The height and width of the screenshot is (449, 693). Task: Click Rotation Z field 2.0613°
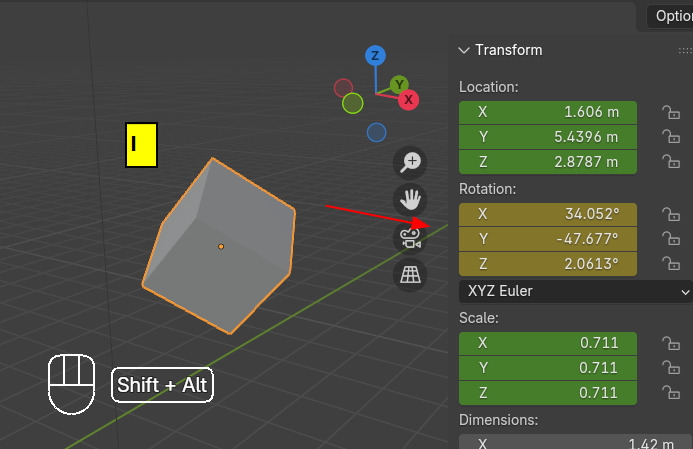pyautogui.click(x=548, y=264)
